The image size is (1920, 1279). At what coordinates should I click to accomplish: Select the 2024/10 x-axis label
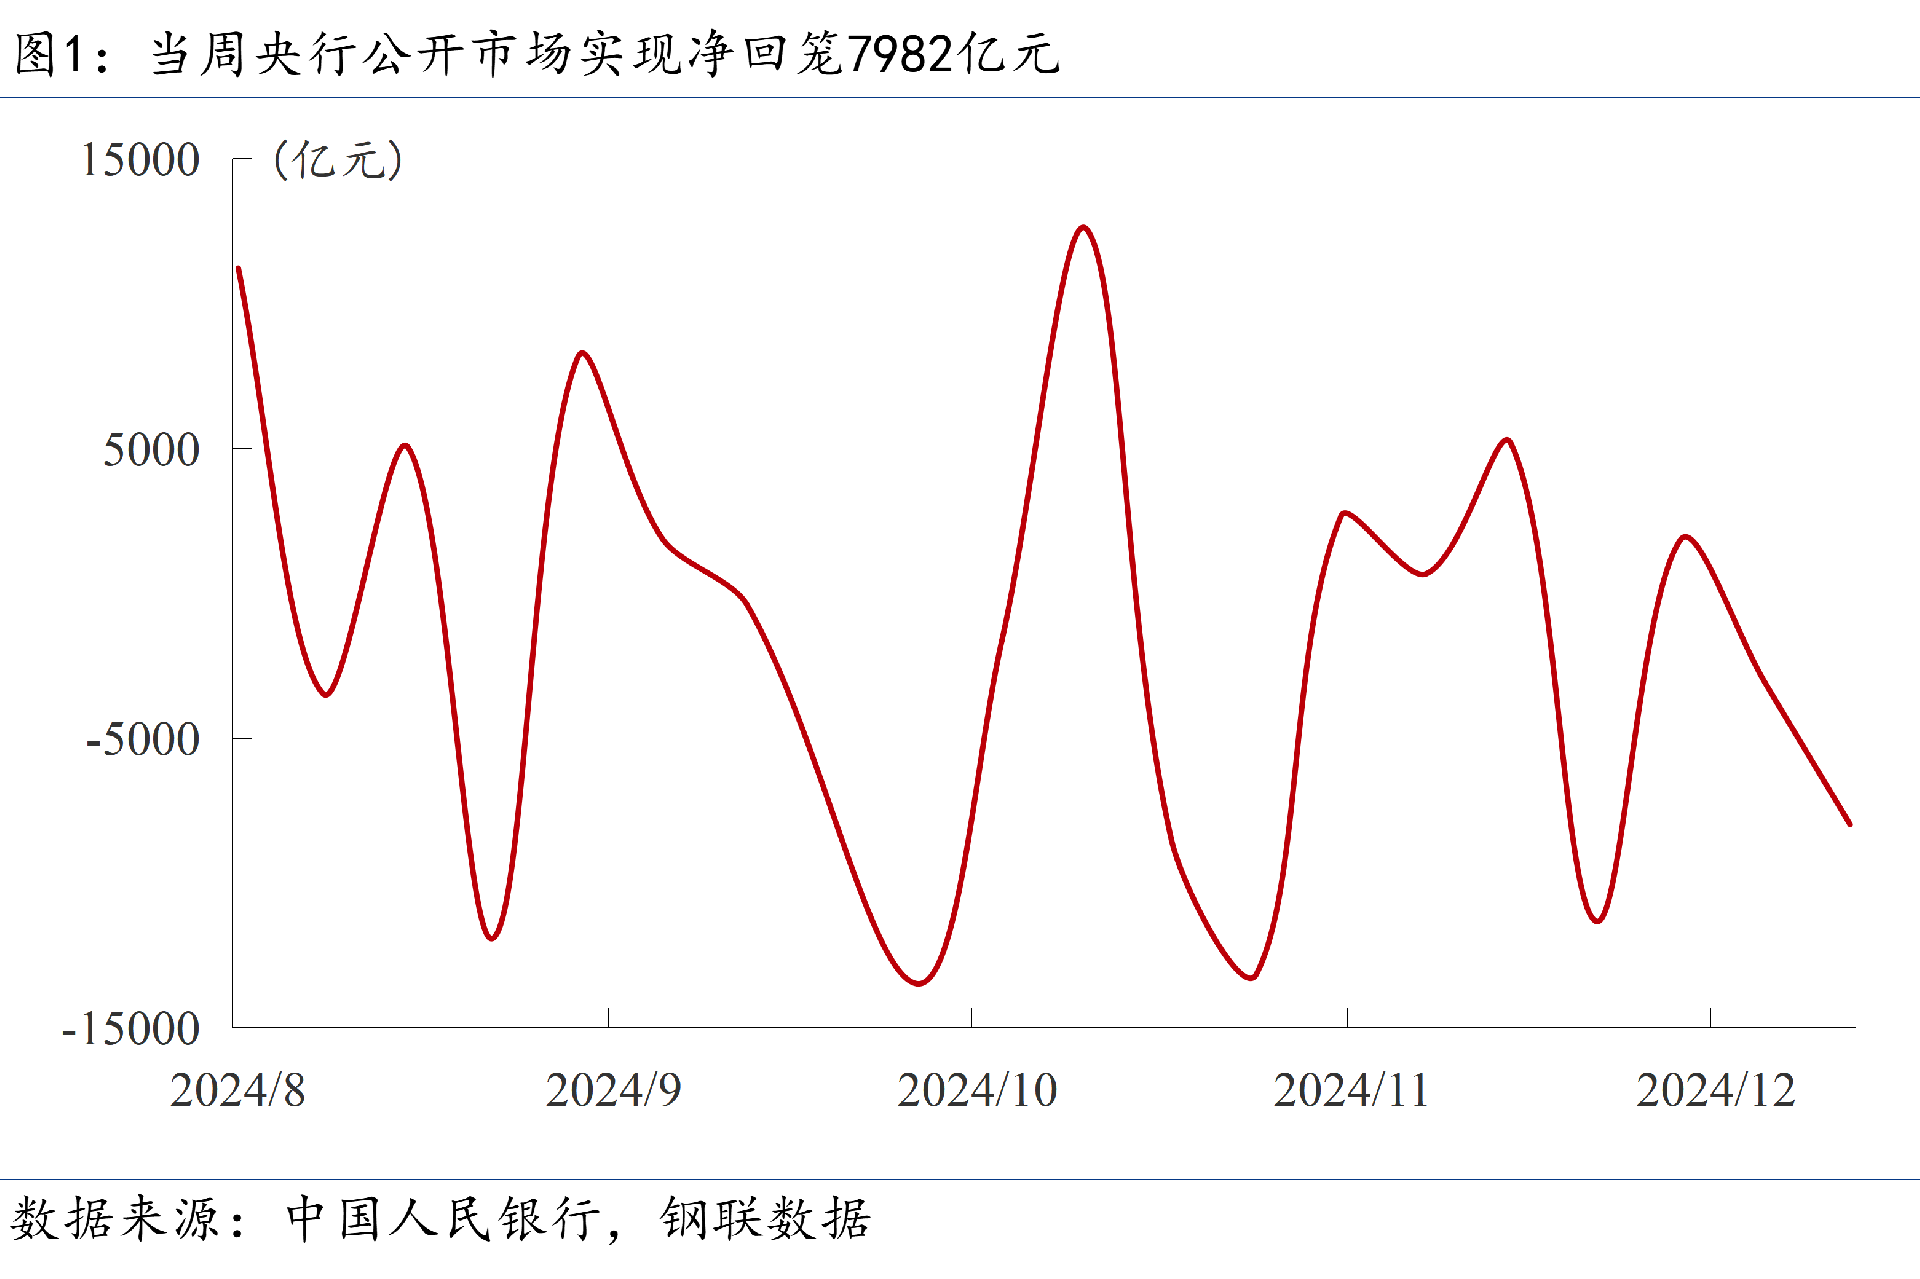pyautogui.click(x=977, y=1090)
